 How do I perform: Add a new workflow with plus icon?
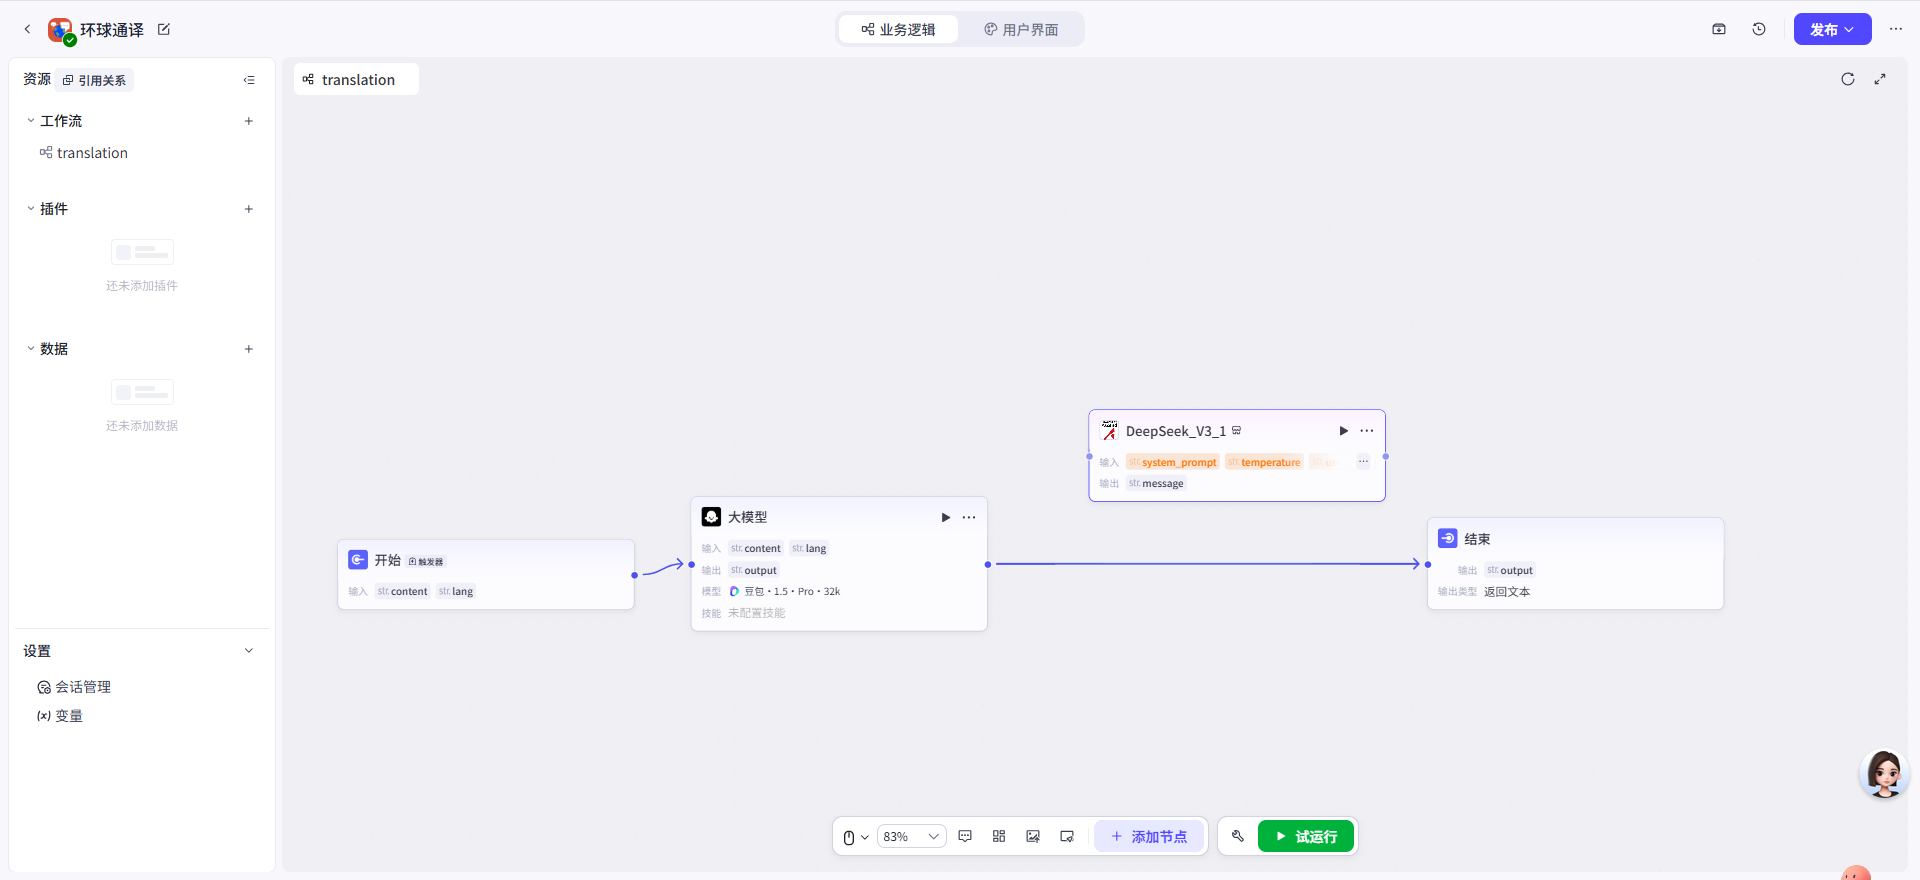249,121
